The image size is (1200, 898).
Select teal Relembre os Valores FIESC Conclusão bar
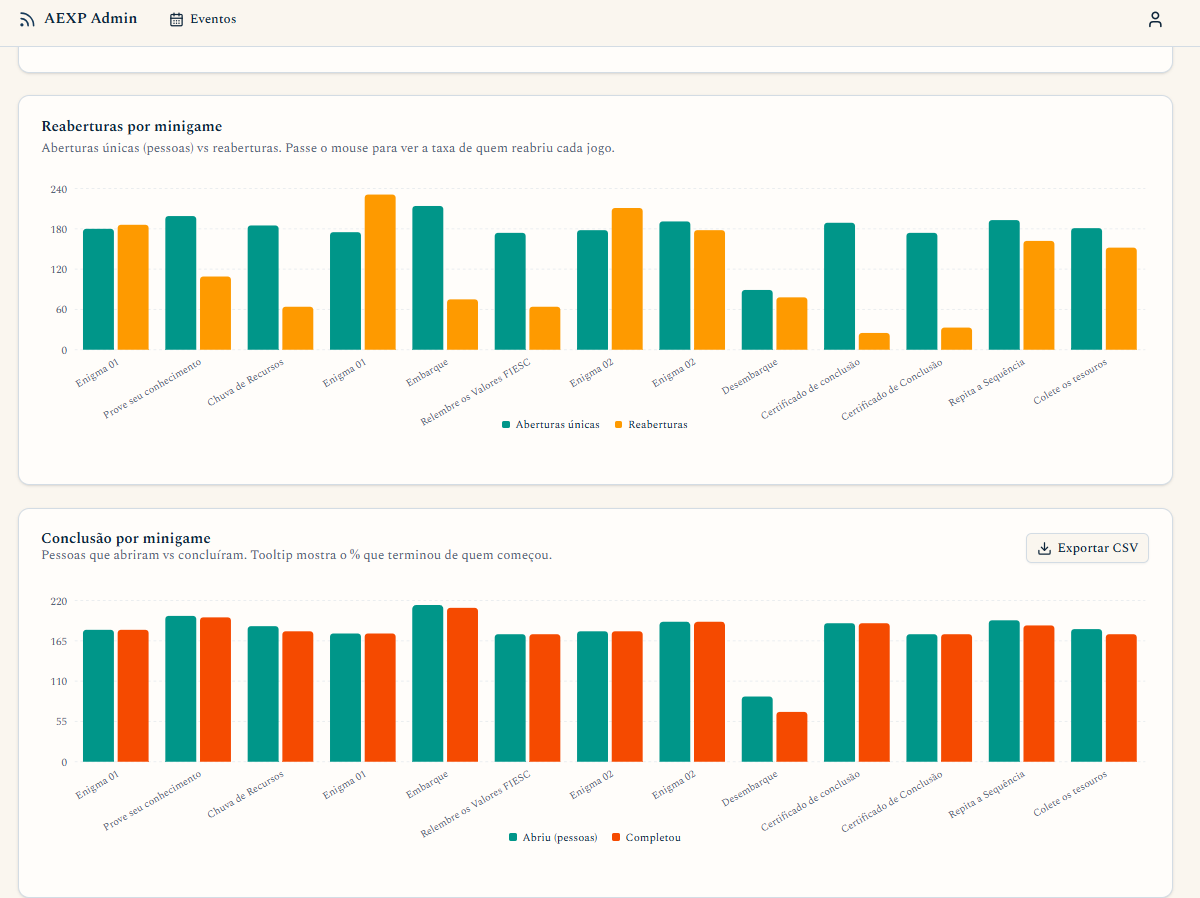pos(510,698)
